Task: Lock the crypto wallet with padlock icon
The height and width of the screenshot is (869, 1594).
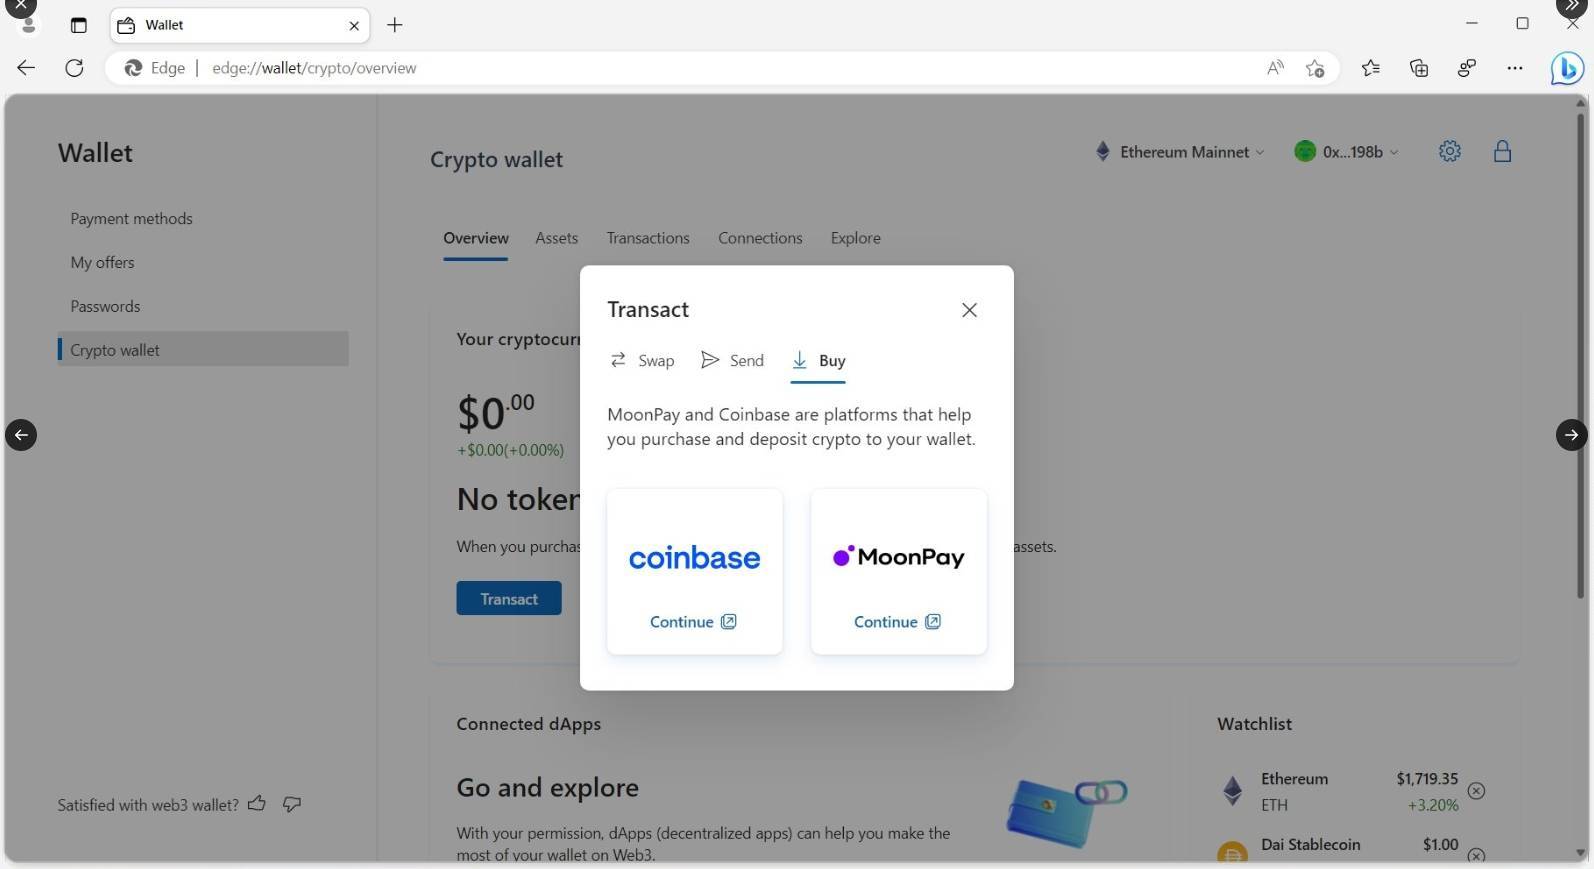Action: (1502, 151)
